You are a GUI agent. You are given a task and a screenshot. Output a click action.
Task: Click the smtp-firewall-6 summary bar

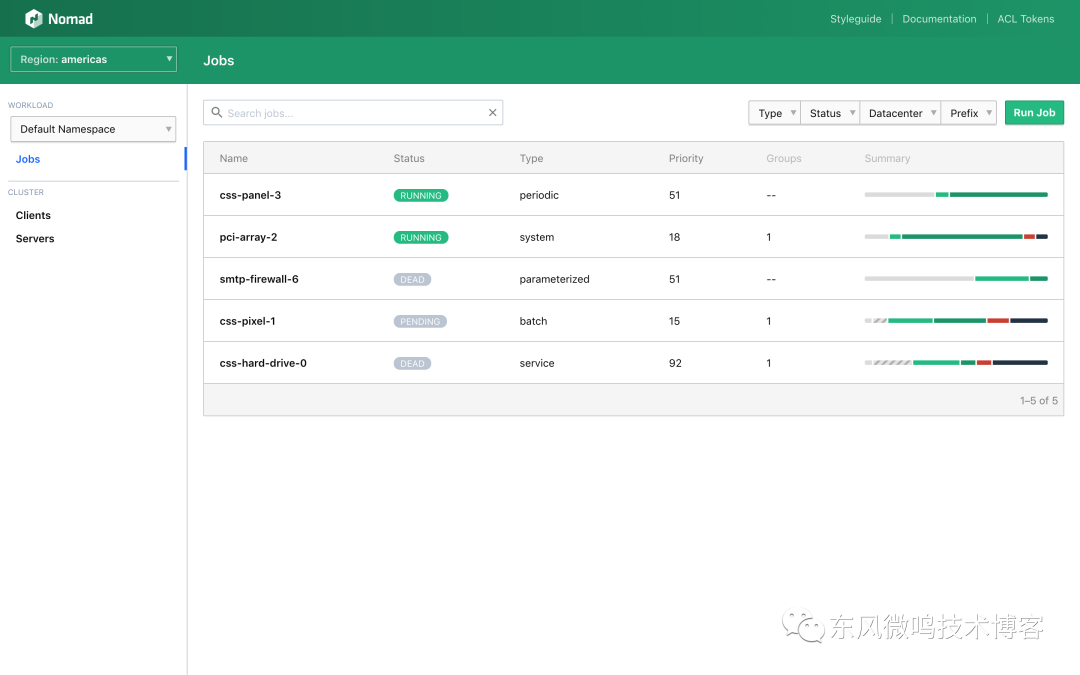coord(956,279)
